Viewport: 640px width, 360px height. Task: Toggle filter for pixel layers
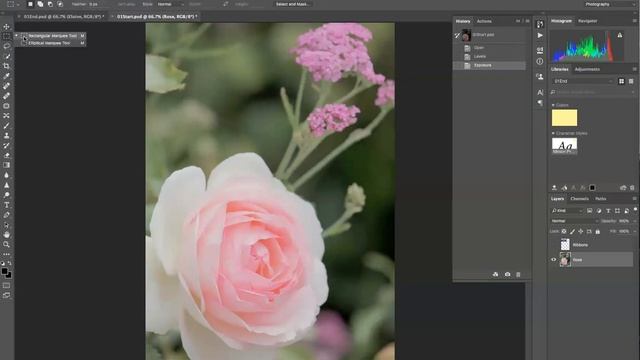point(589,211)
